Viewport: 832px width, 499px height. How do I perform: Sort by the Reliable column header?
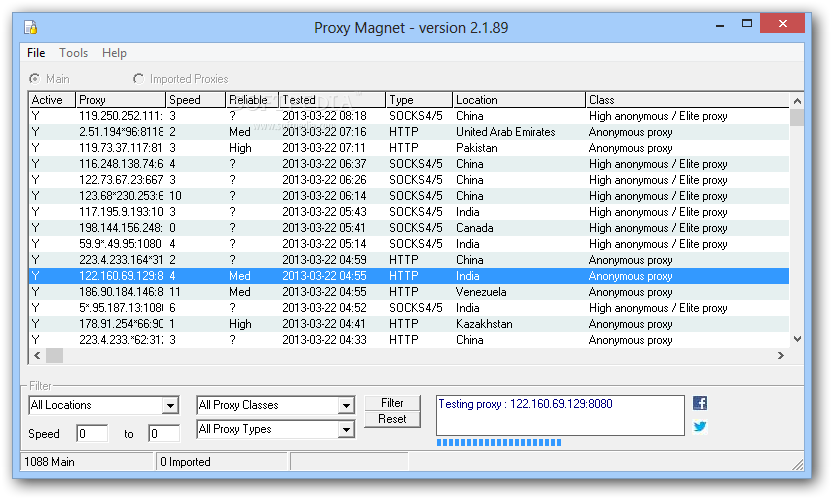252,100
